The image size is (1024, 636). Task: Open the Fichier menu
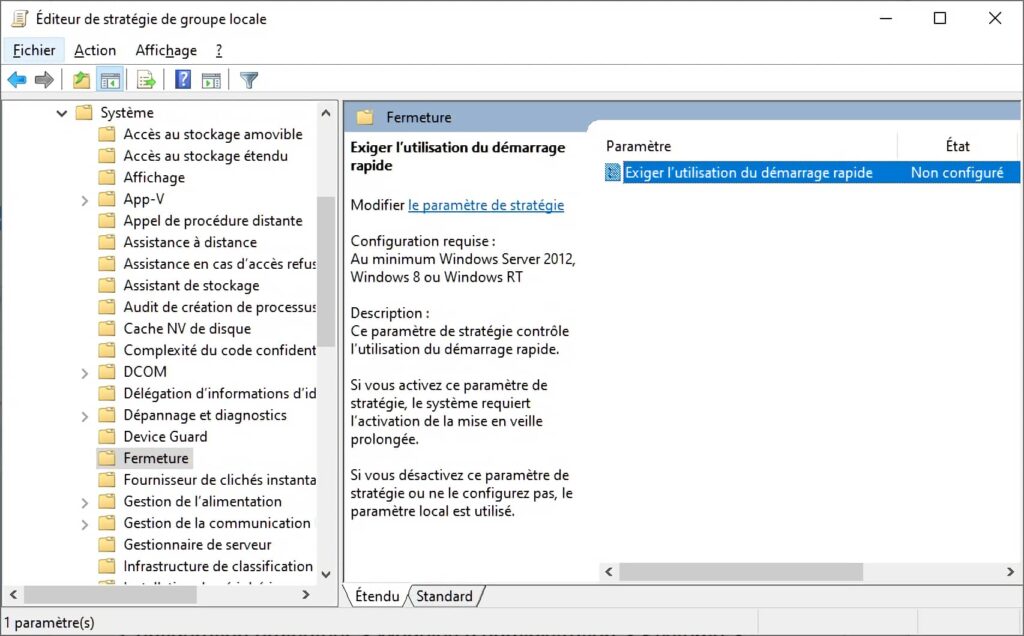pos(34,49)
